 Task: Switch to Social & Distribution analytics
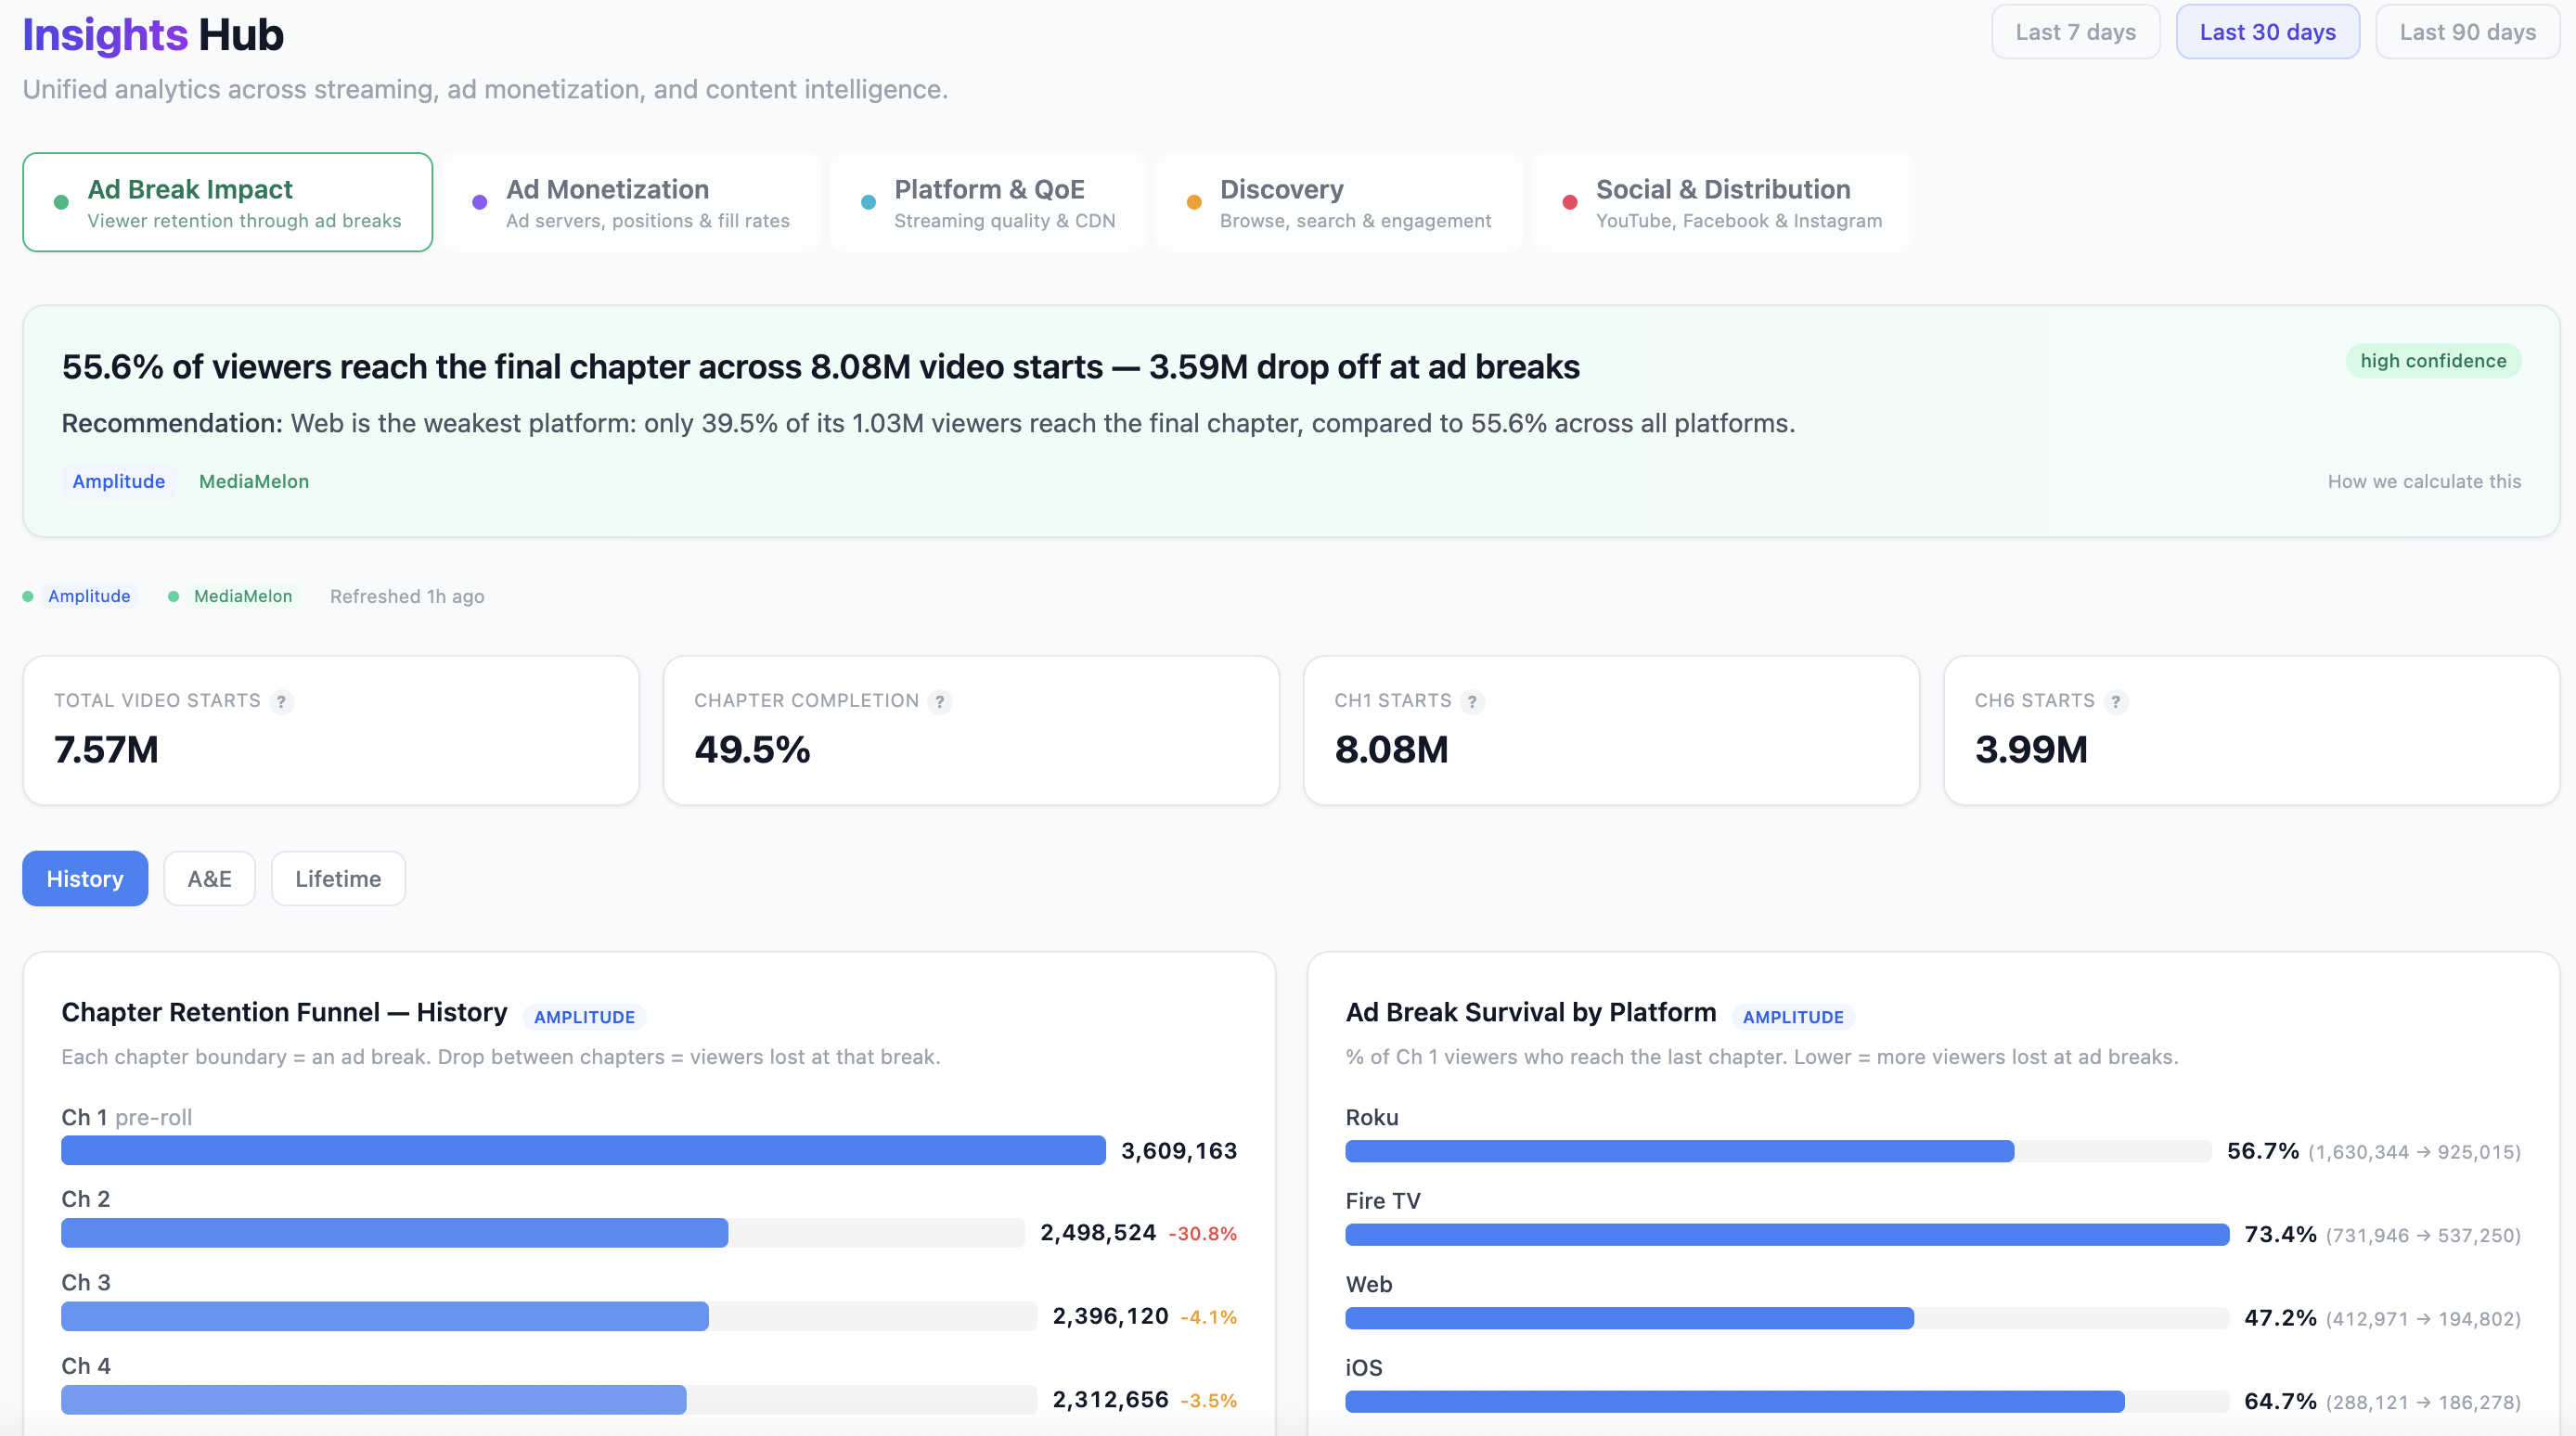click(1723, 201)
